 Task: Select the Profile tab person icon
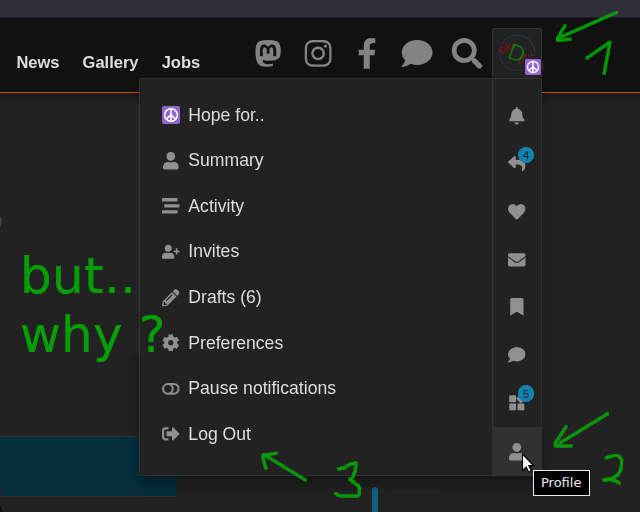point(517,452)
